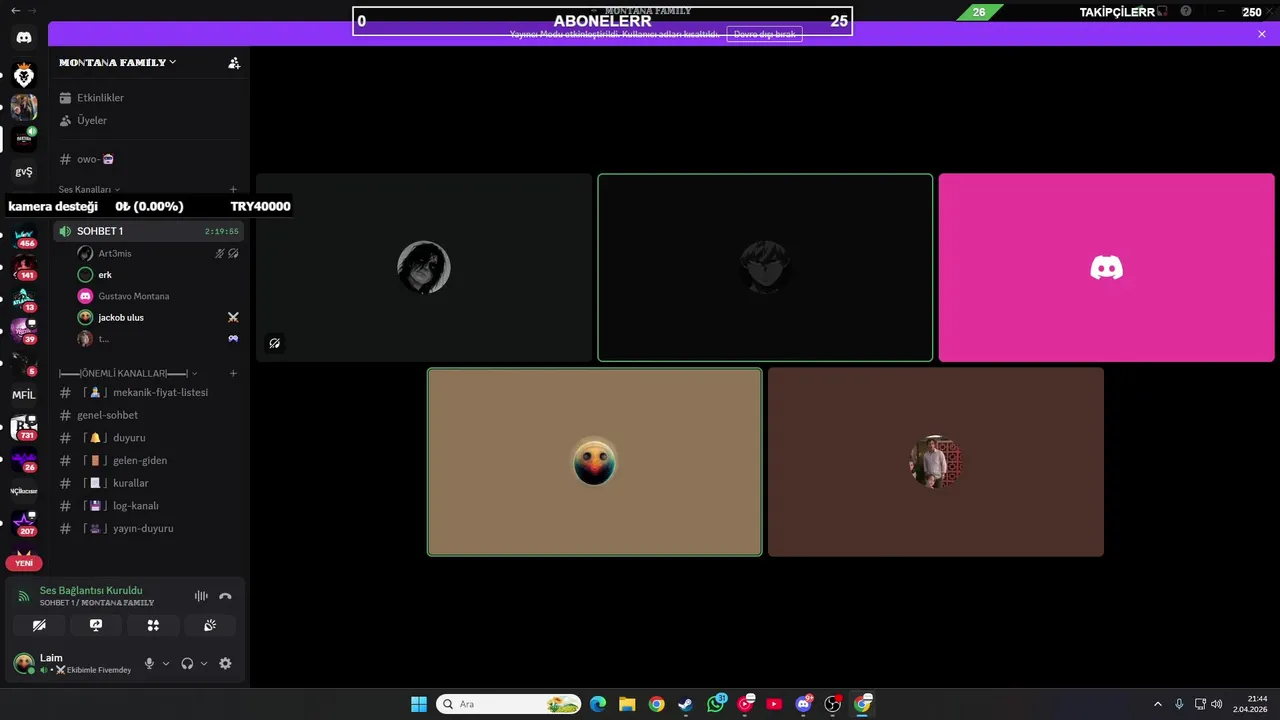Viewport: 1280px width, 720px height.
Task: Select the green-outlined dark avatar tile
Action: click(x=765, y=268)
